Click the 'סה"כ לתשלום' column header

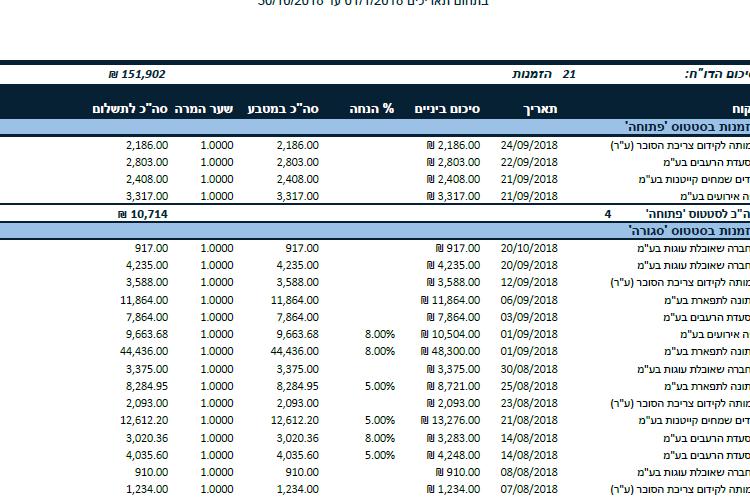[x=130, y=109]
